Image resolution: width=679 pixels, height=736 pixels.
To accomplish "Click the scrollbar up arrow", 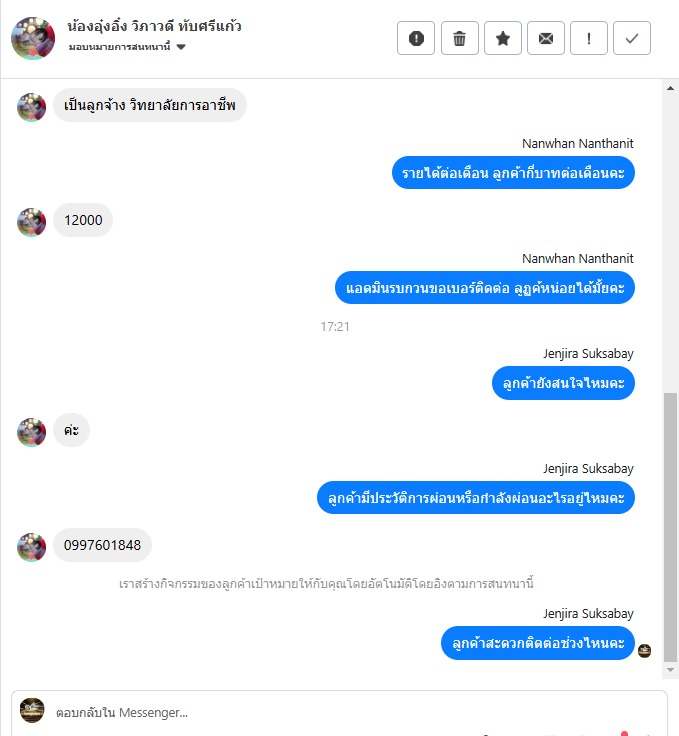I will (670, 88).
